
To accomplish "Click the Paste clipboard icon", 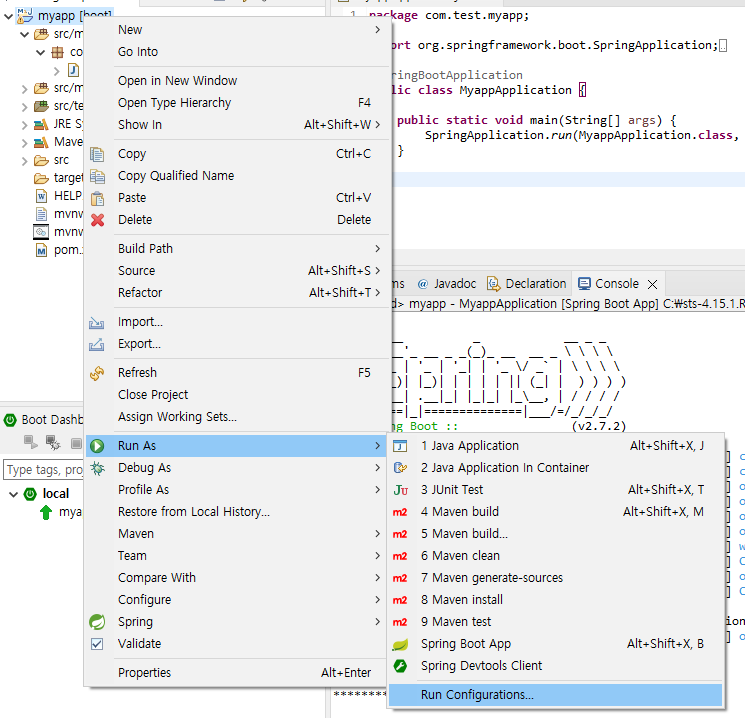I will 97,198.
